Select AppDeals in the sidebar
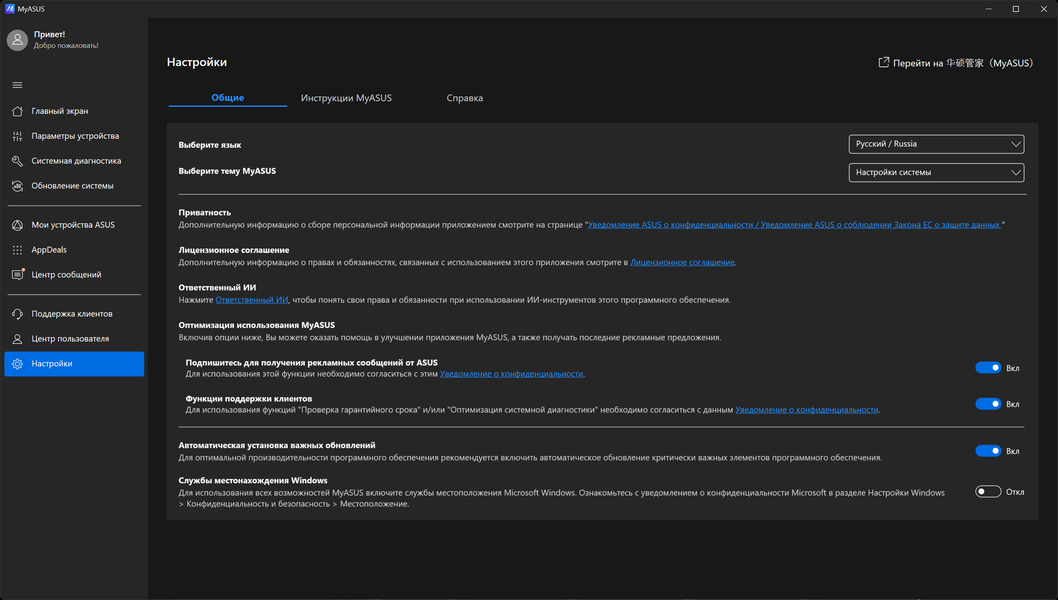This screenshot has height=600, width=1058. pyautogui.click(x=74, y=250)
